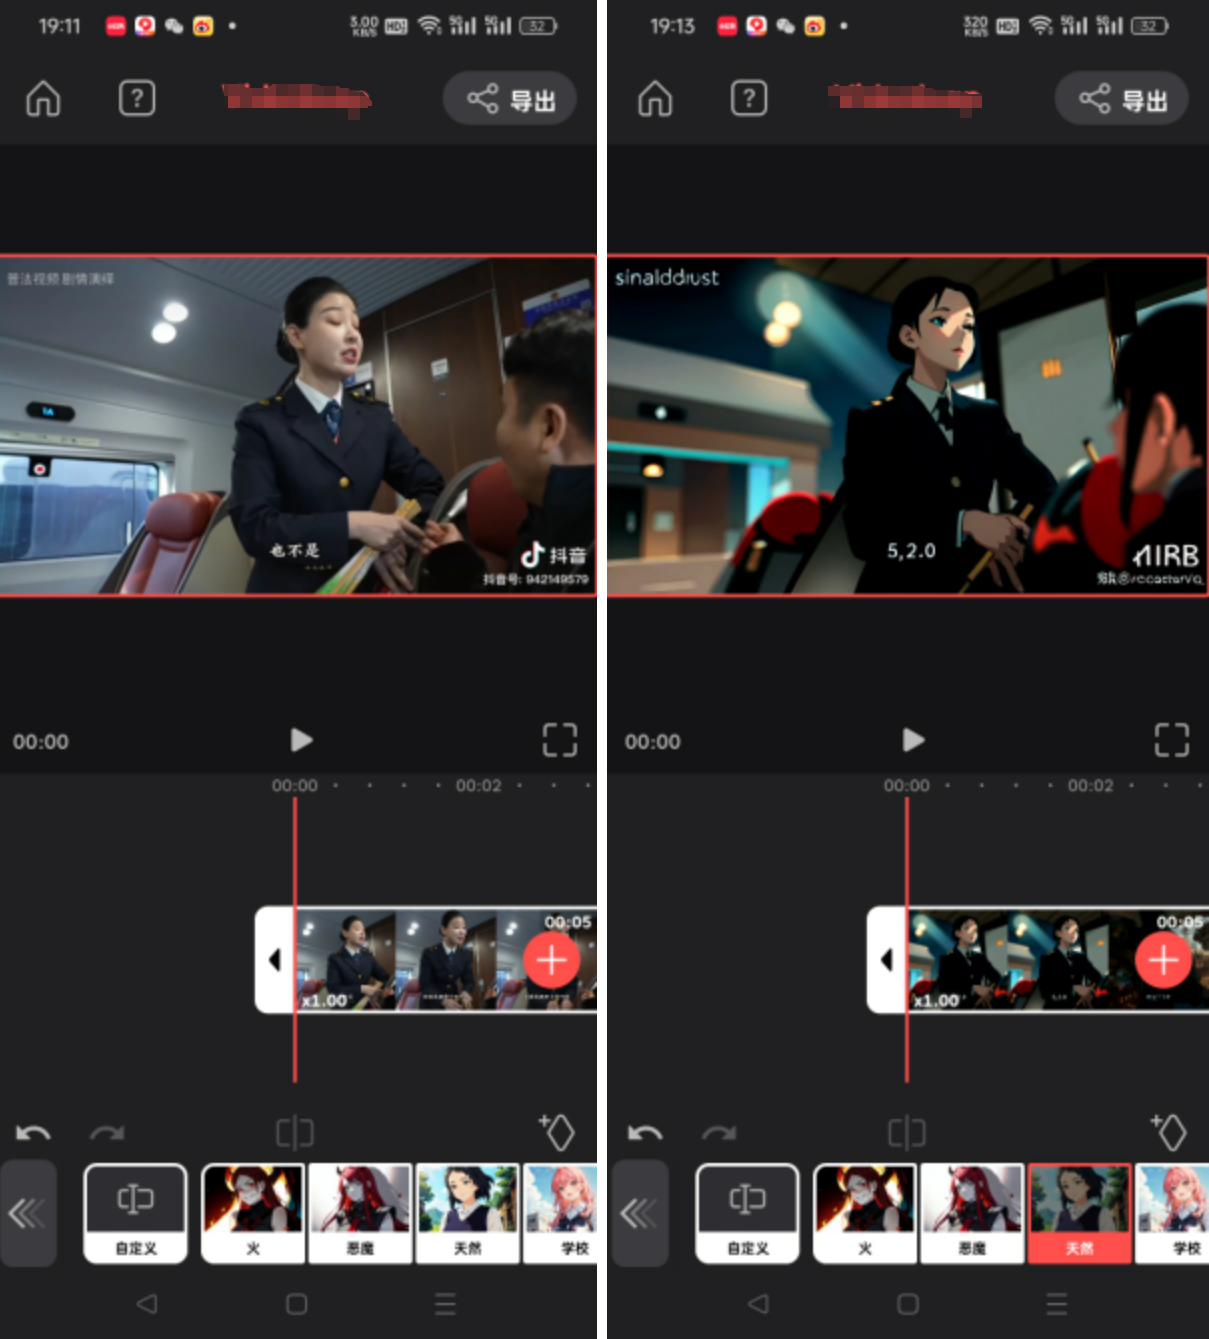Open the 自定义 custom option in the left screen

tap(136, 1212)
